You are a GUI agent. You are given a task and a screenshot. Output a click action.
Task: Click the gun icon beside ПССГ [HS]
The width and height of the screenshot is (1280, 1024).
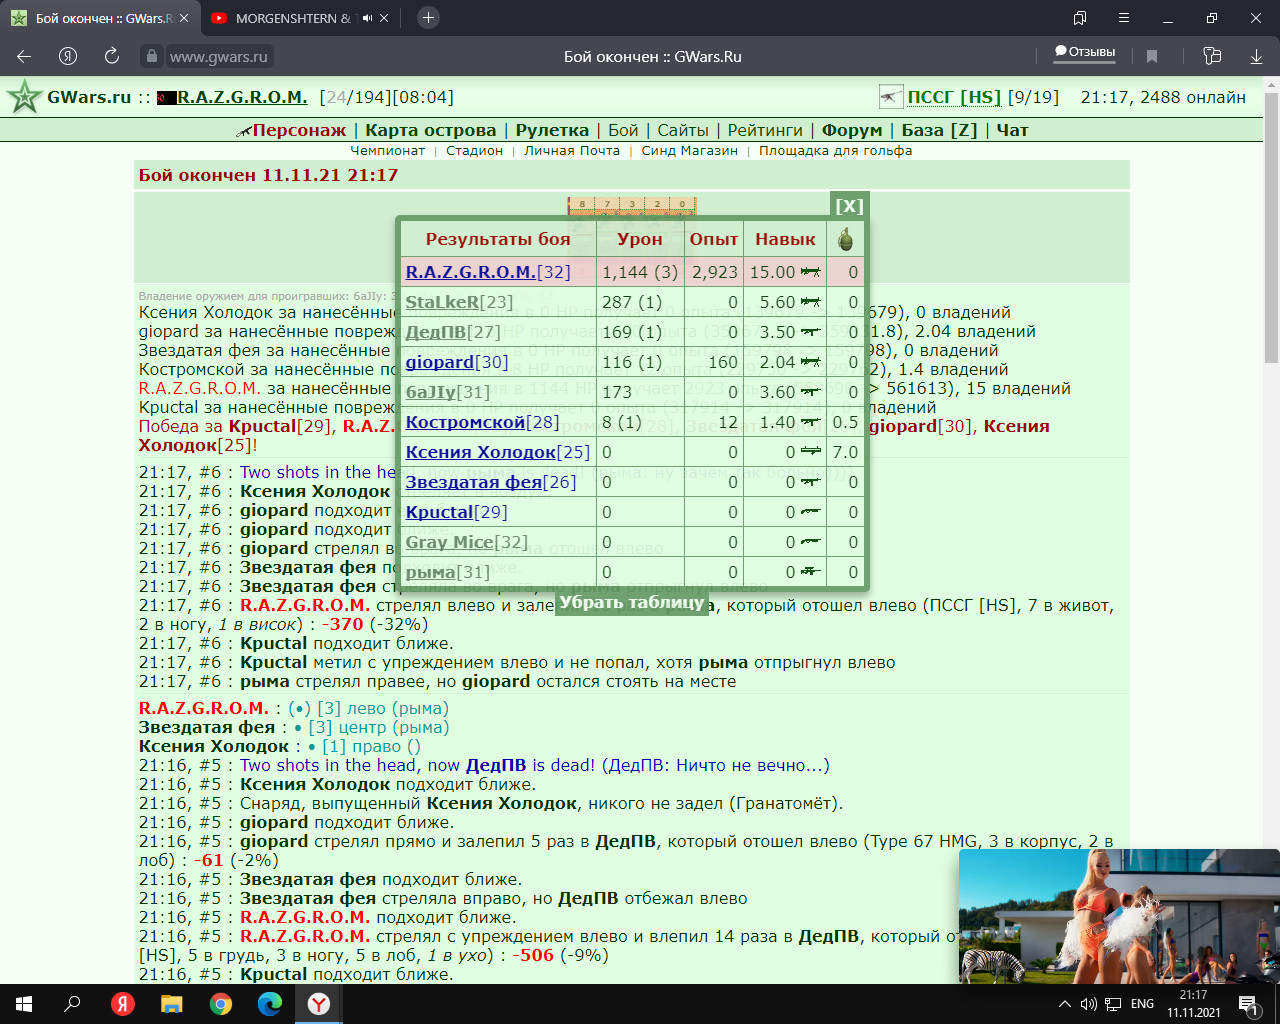(891, 97)
